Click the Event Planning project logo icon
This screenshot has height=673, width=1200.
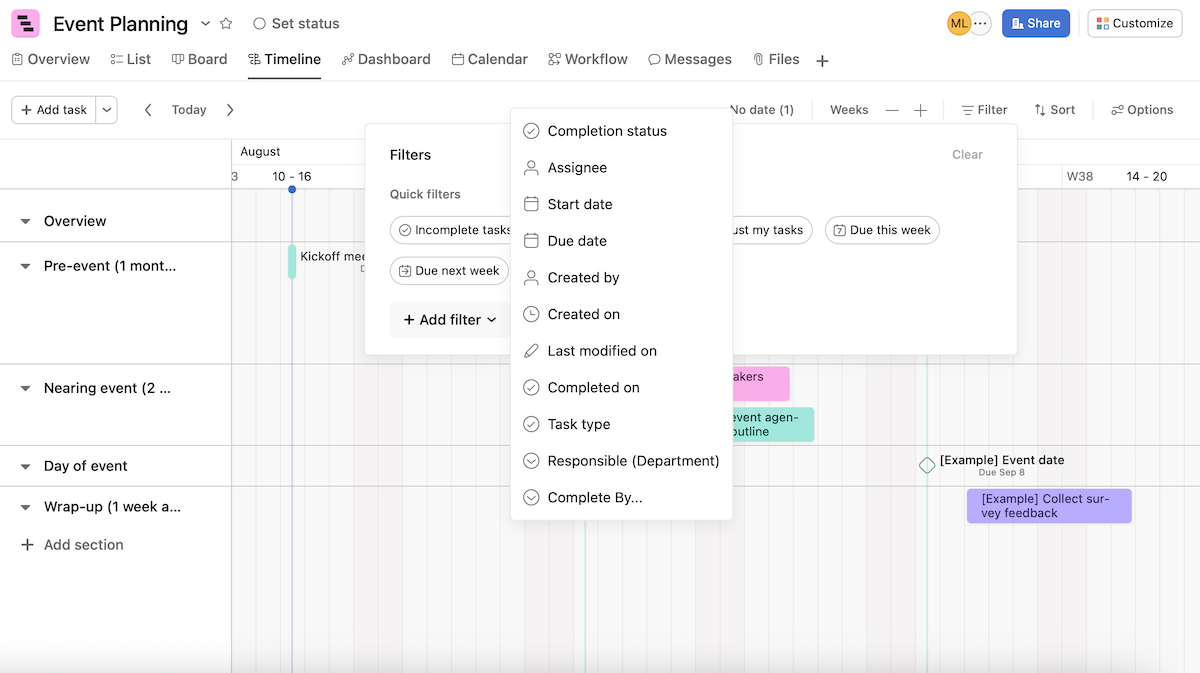[25, 22]
